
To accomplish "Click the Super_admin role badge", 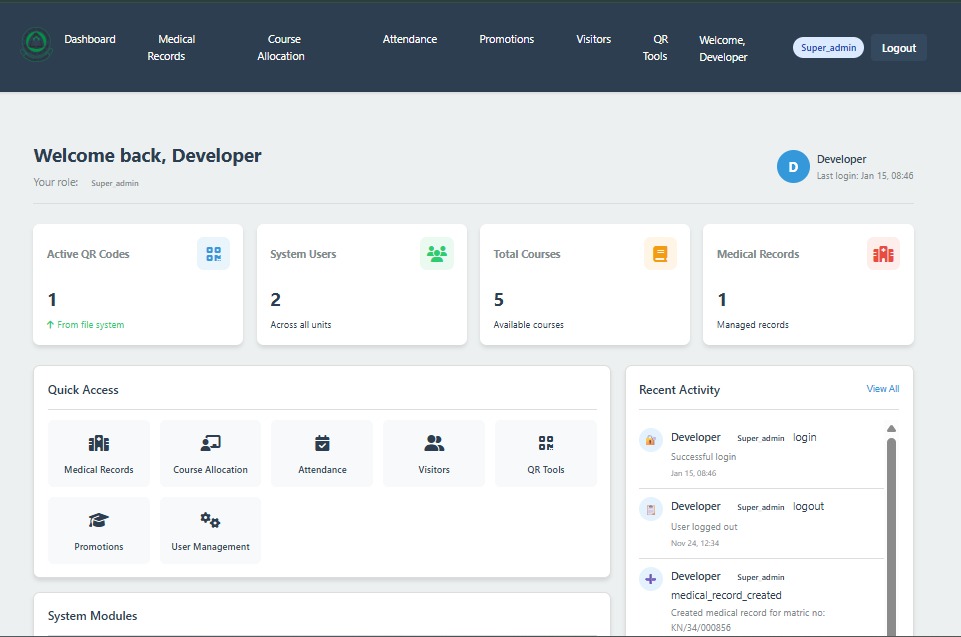I will tap(828, 48).
